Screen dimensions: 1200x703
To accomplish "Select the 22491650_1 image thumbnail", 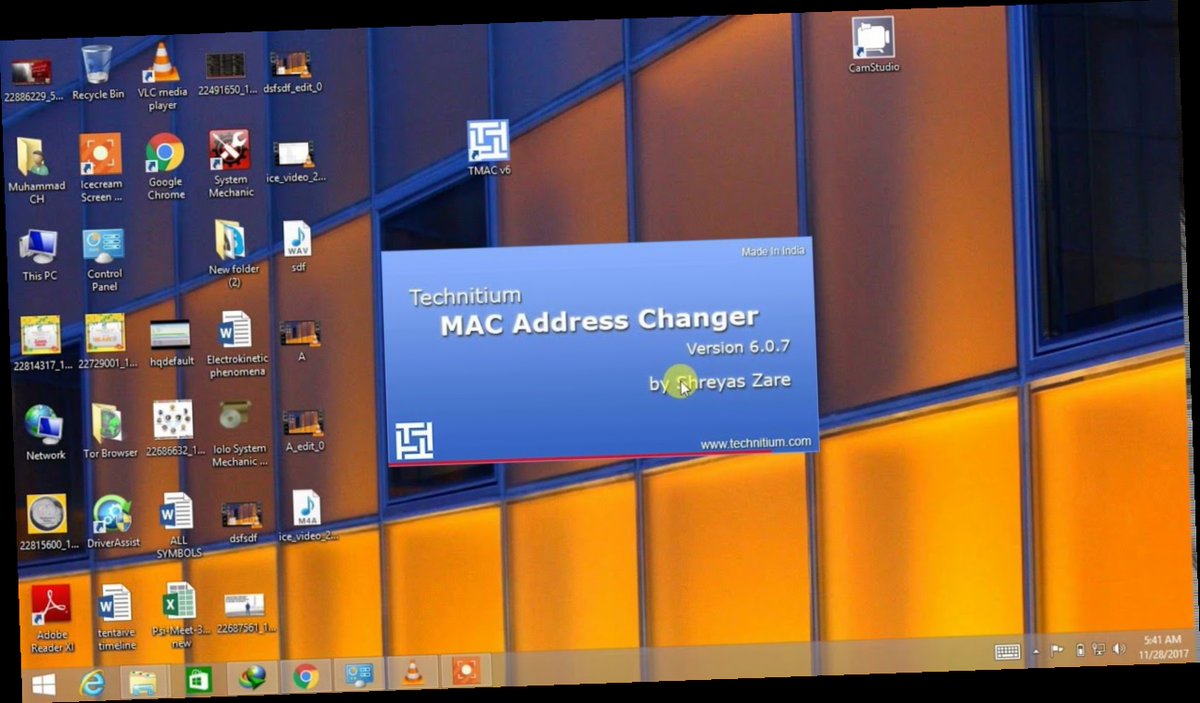I will [x=227, y=73].
